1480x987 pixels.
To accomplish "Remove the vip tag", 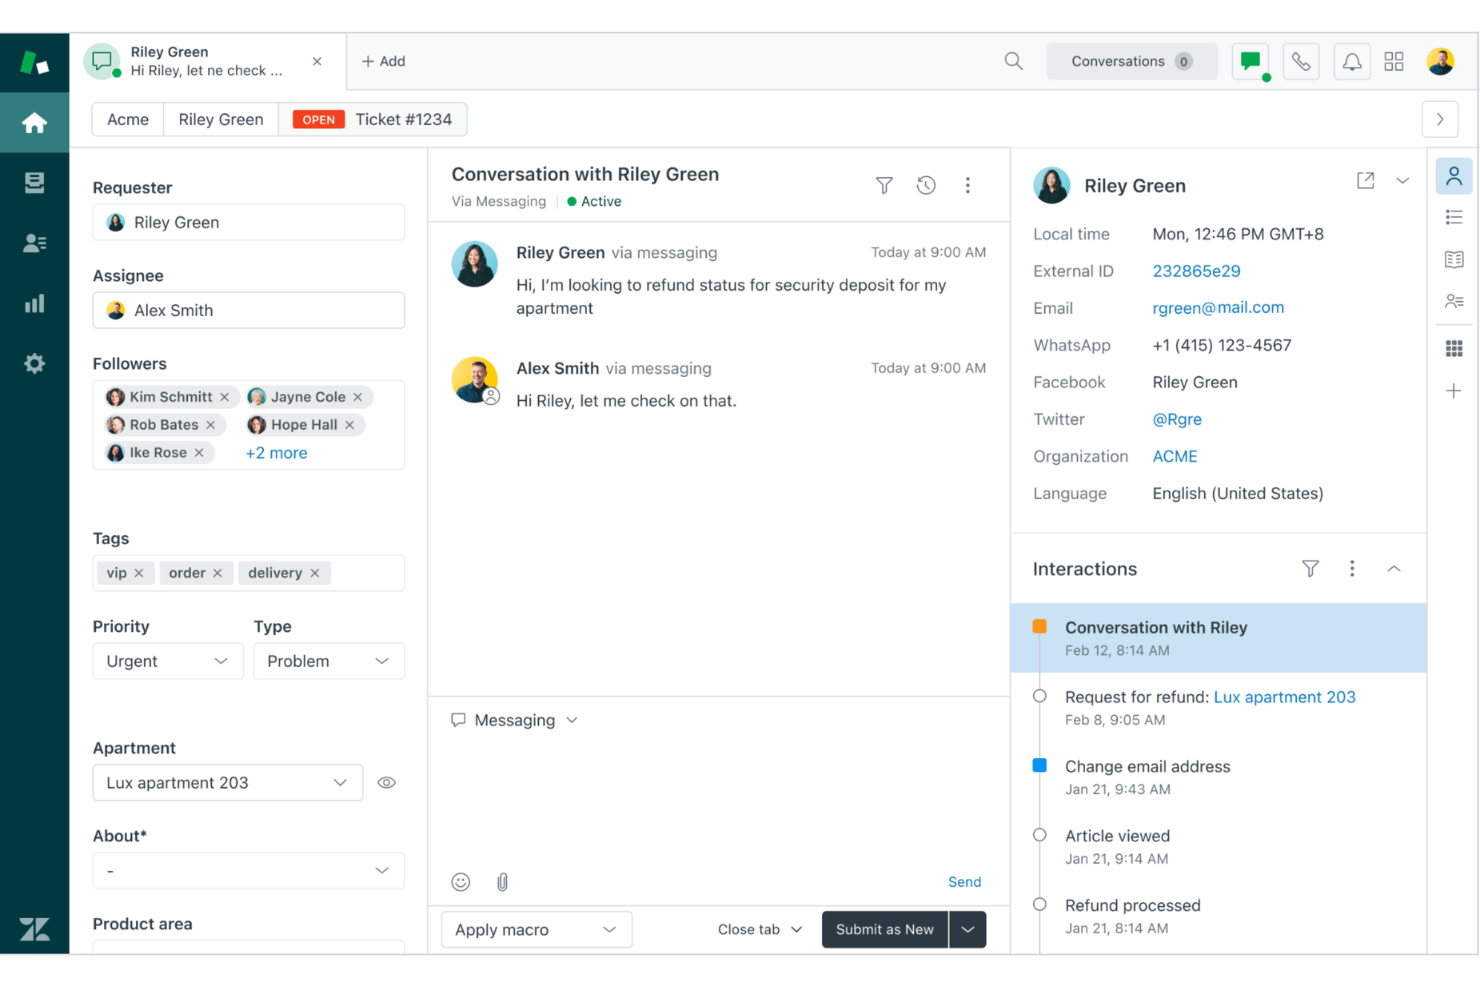I will [x=139, y=573].
